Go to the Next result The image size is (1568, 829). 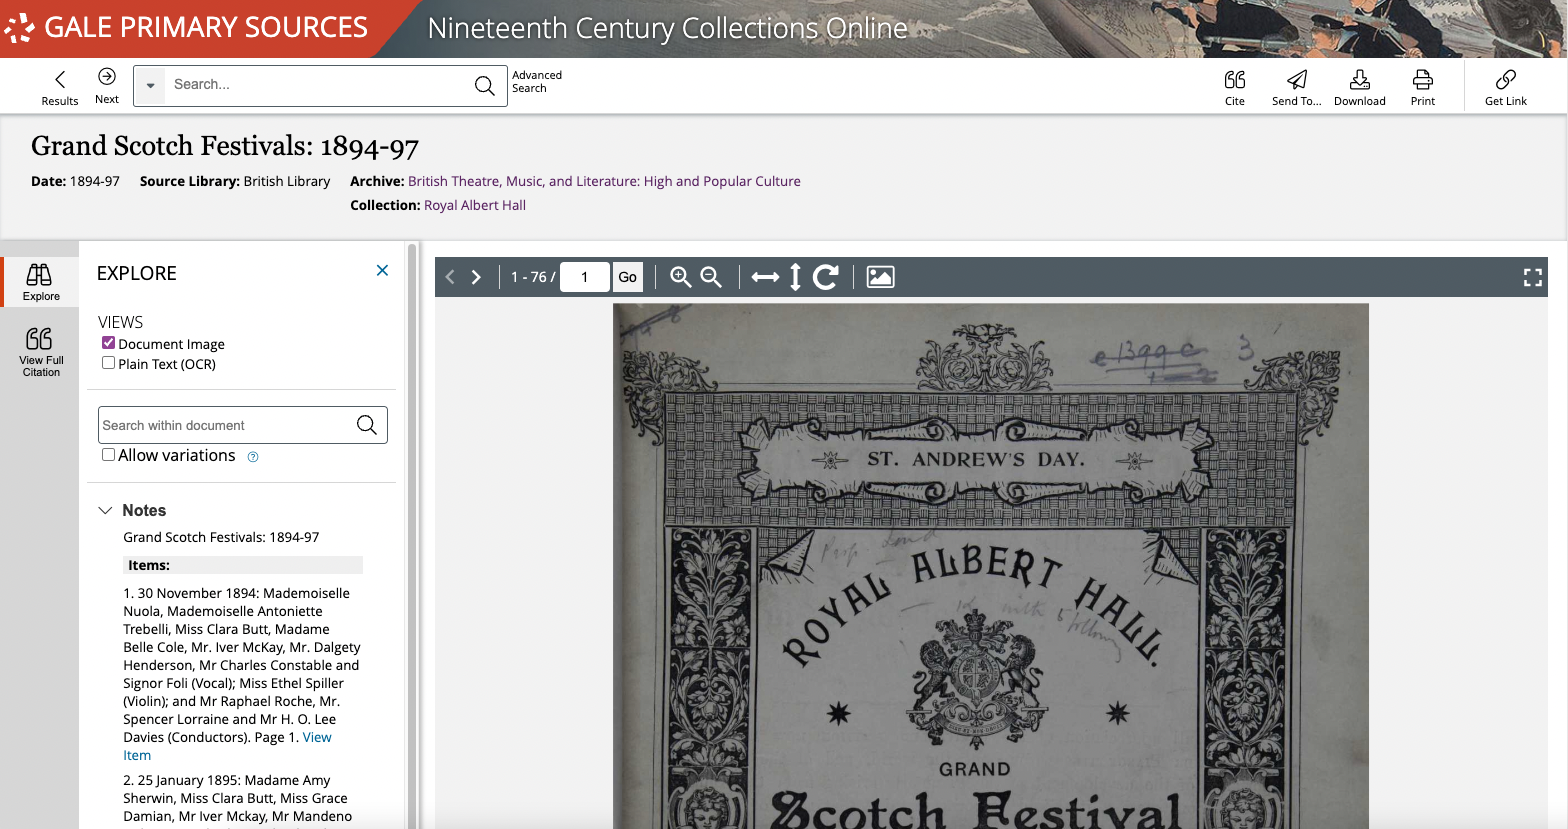pyautogui.click(x=107, y=85)
